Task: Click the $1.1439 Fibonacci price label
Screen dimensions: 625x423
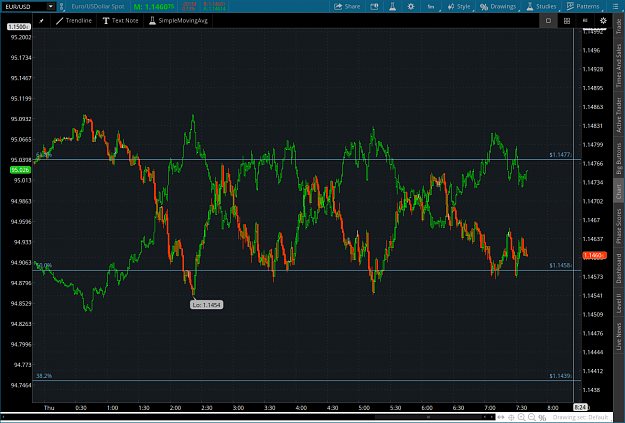Action: click(x=560, y=376)
